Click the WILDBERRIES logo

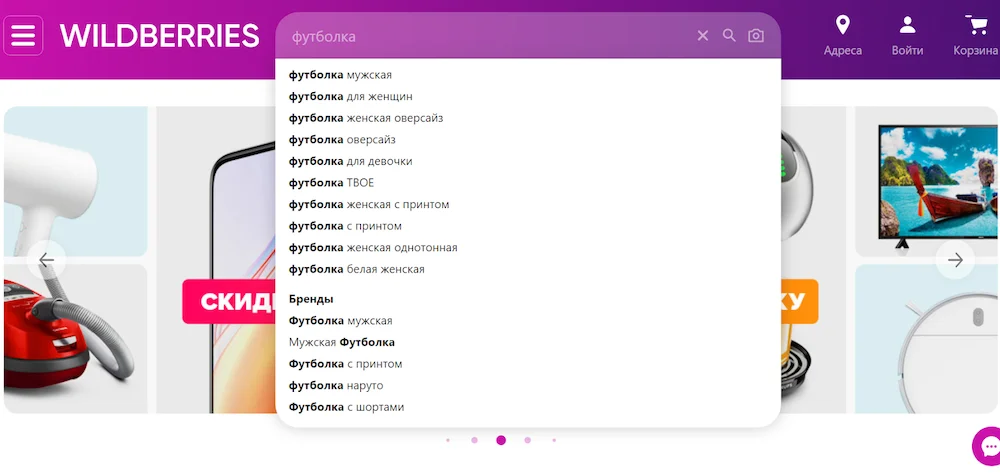click(x=159, y=36)
